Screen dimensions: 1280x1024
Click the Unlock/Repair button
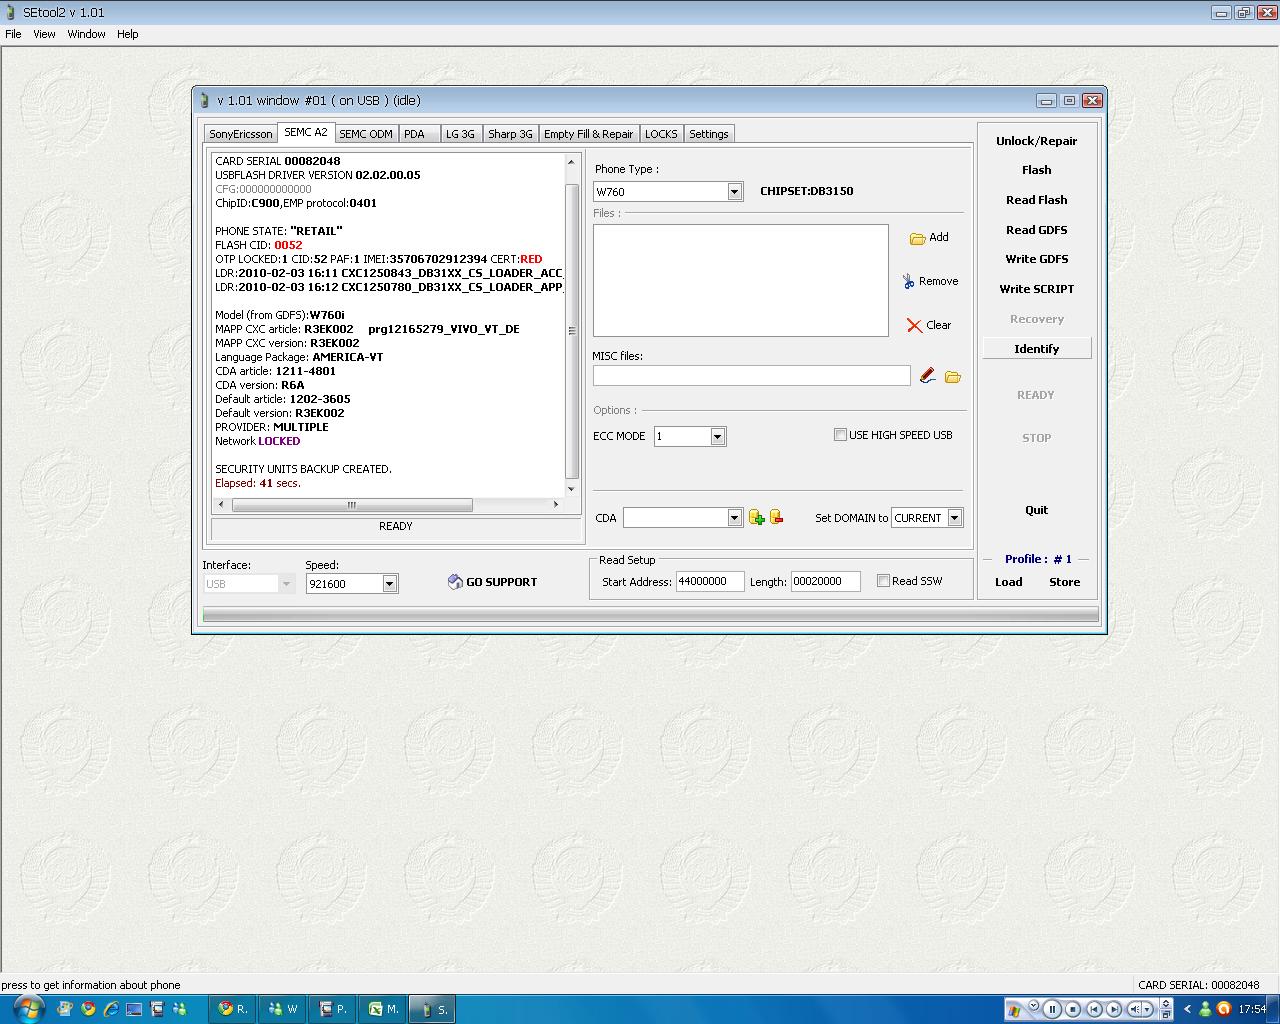[x=1036, y=141]
